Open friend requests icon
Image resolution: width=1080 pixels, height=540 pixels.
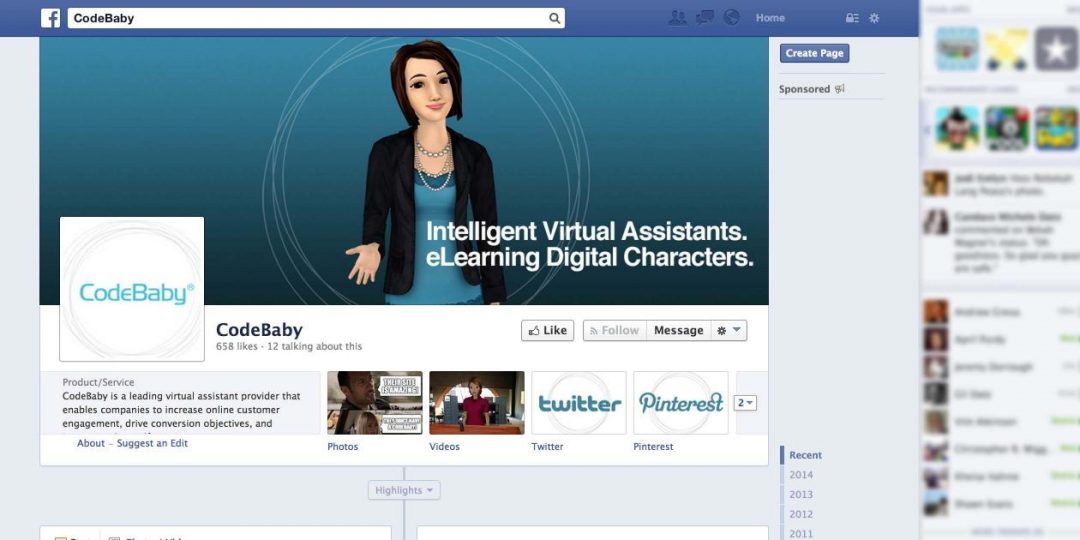point(678,18)
